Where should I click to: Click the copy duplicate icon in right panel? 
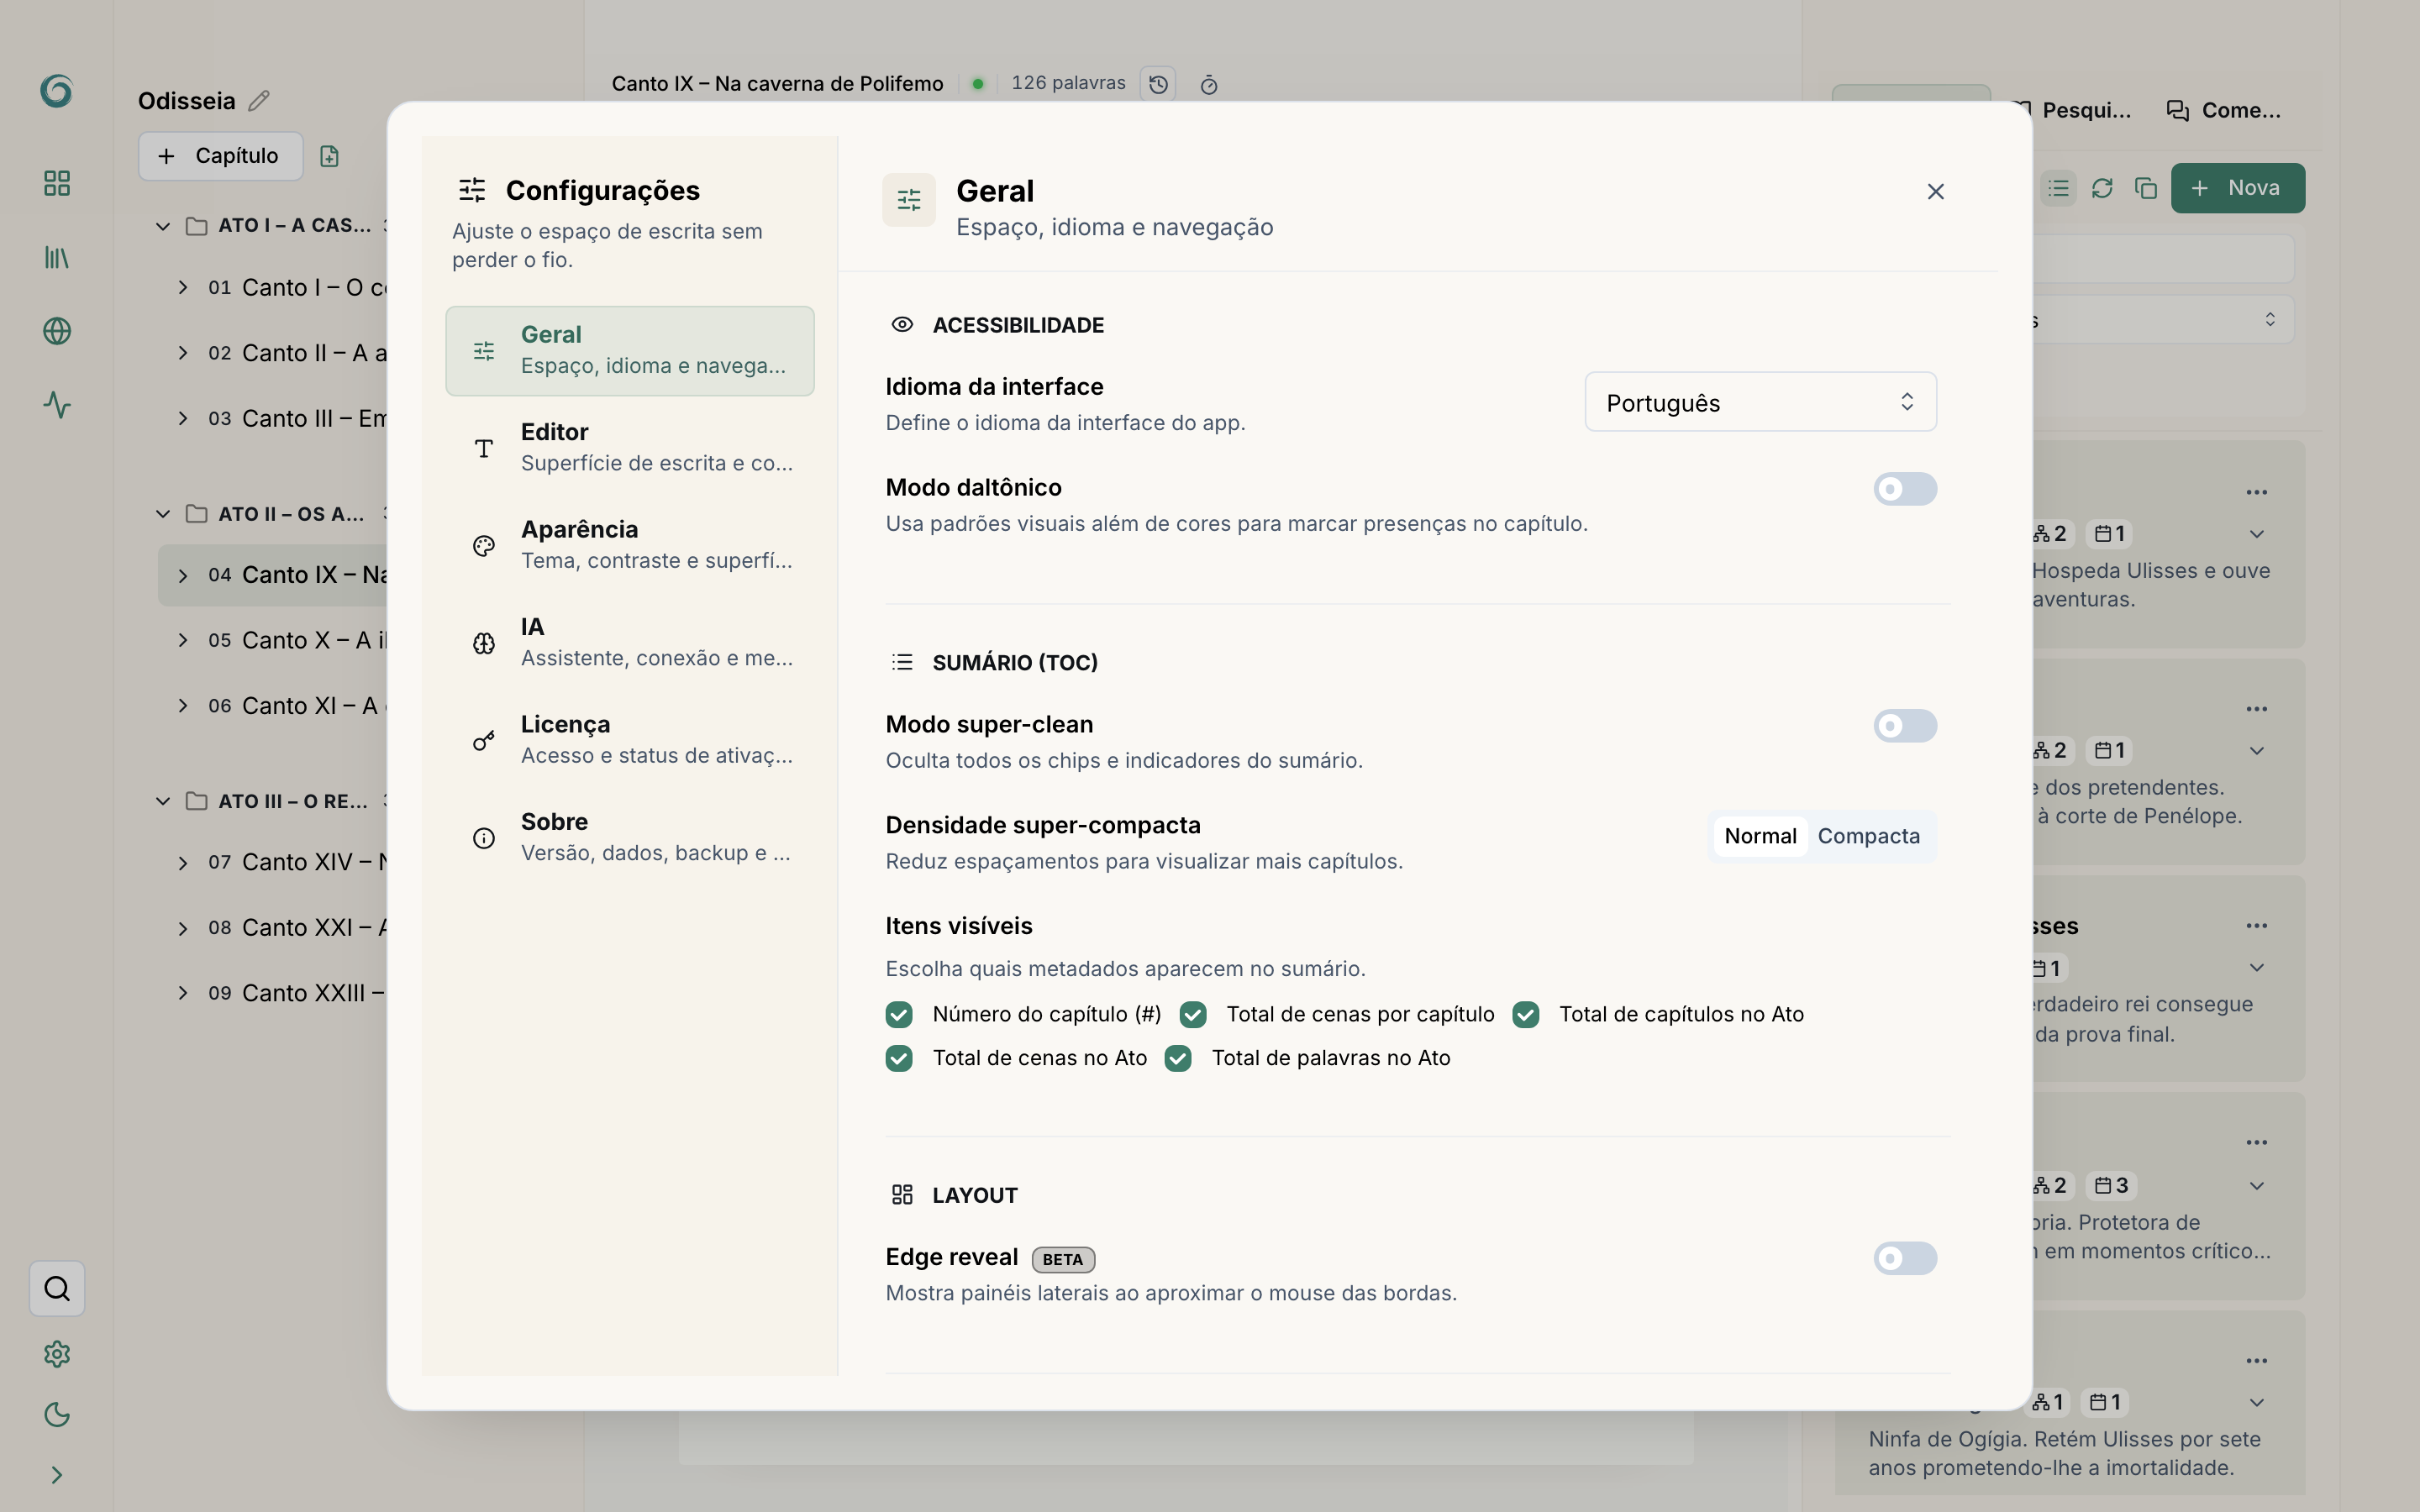pyautogui.click(x=2145, y=188)
